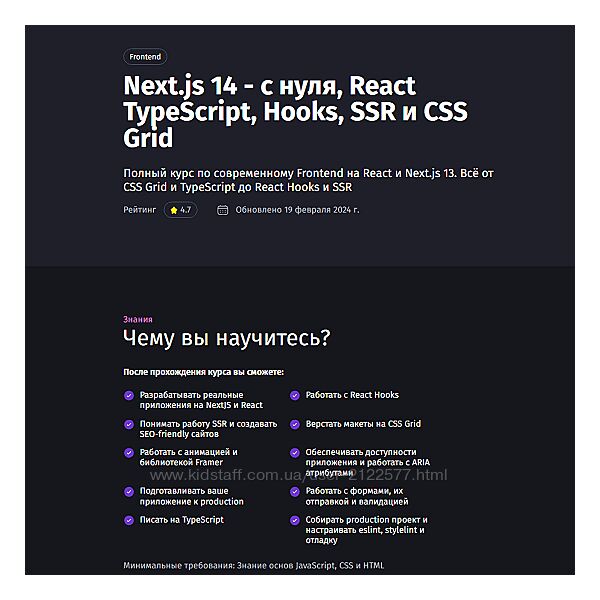Click the pink "Знания" section label
Image resolution: width=600 pixels, height=600 pixels.
[137, 319]
